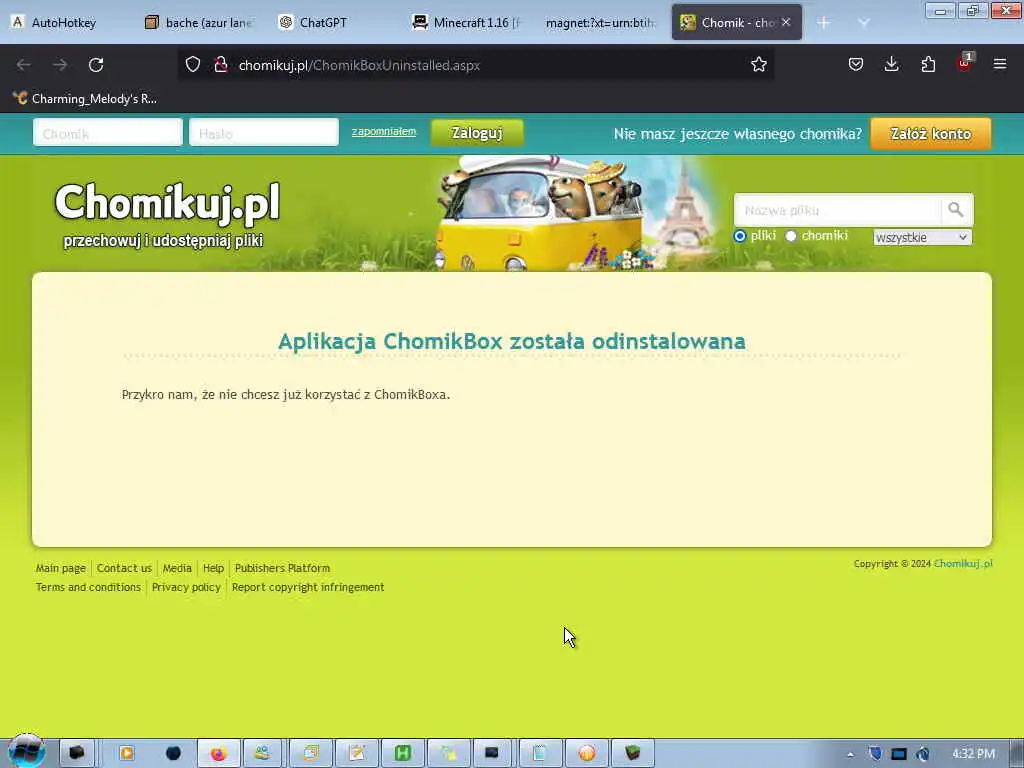Open the Firefox hamburger menu
The height and width of the screenshot is (768, 1024).
coord(1000,64)
